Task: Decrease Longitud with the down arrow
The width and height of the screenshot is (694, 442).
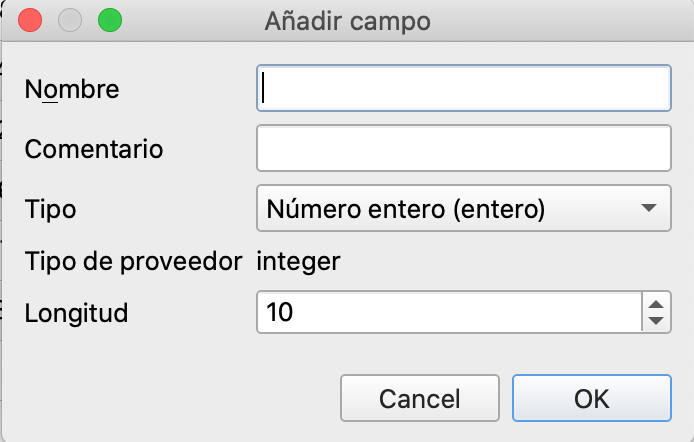Action: pyautogui.click(x=656, y=321)
